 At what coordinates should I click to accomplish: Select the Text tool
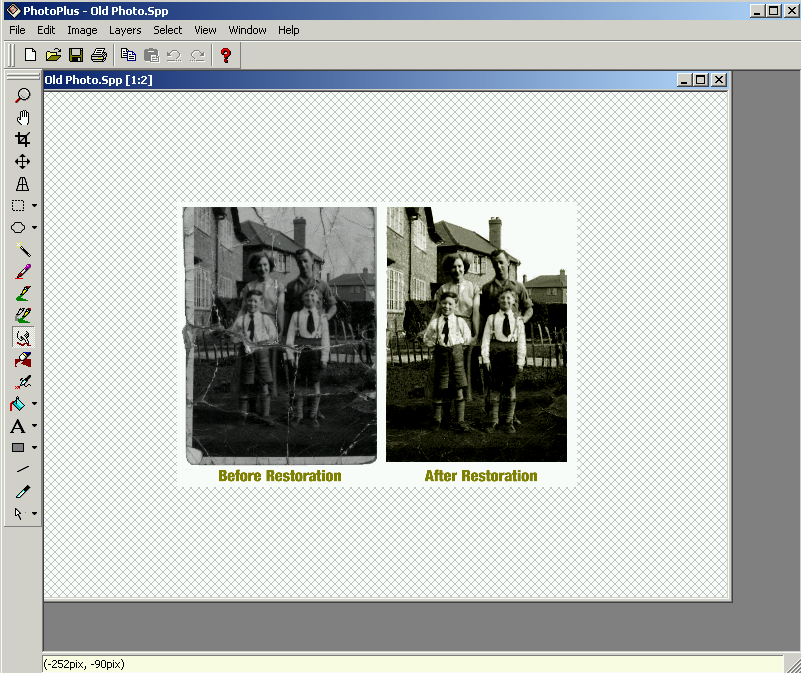coord(18,426)
